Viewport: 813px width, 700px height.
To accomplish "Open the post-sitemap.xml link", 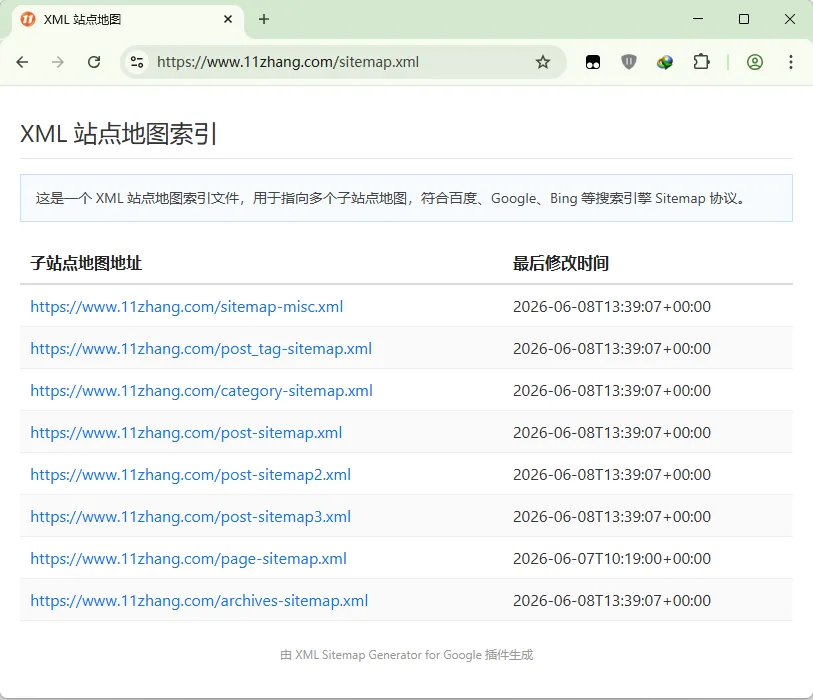I will coord(186,432).
